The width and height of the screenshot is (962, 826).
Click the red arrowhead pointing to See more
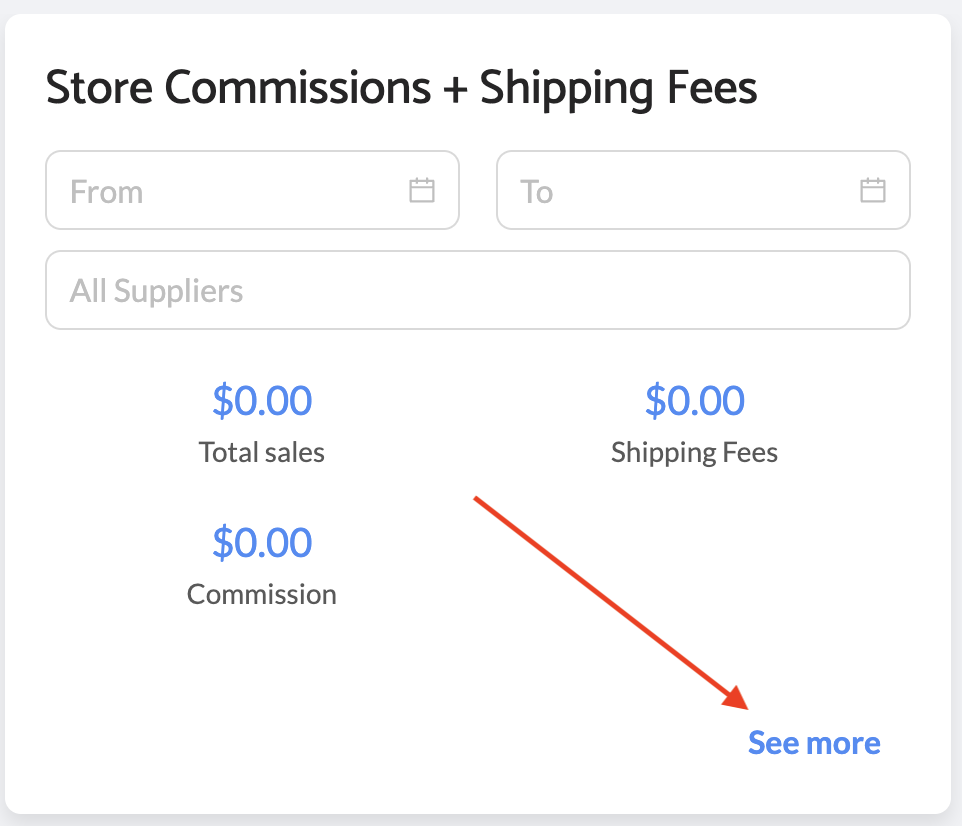coord(737,699)
